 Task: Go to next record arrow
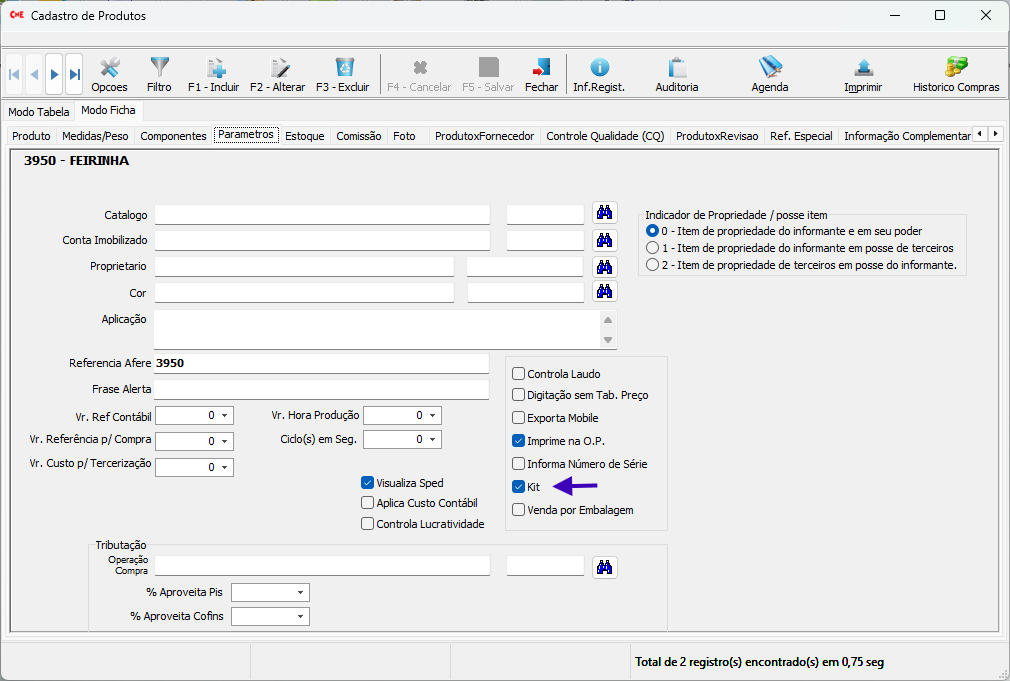54,74
